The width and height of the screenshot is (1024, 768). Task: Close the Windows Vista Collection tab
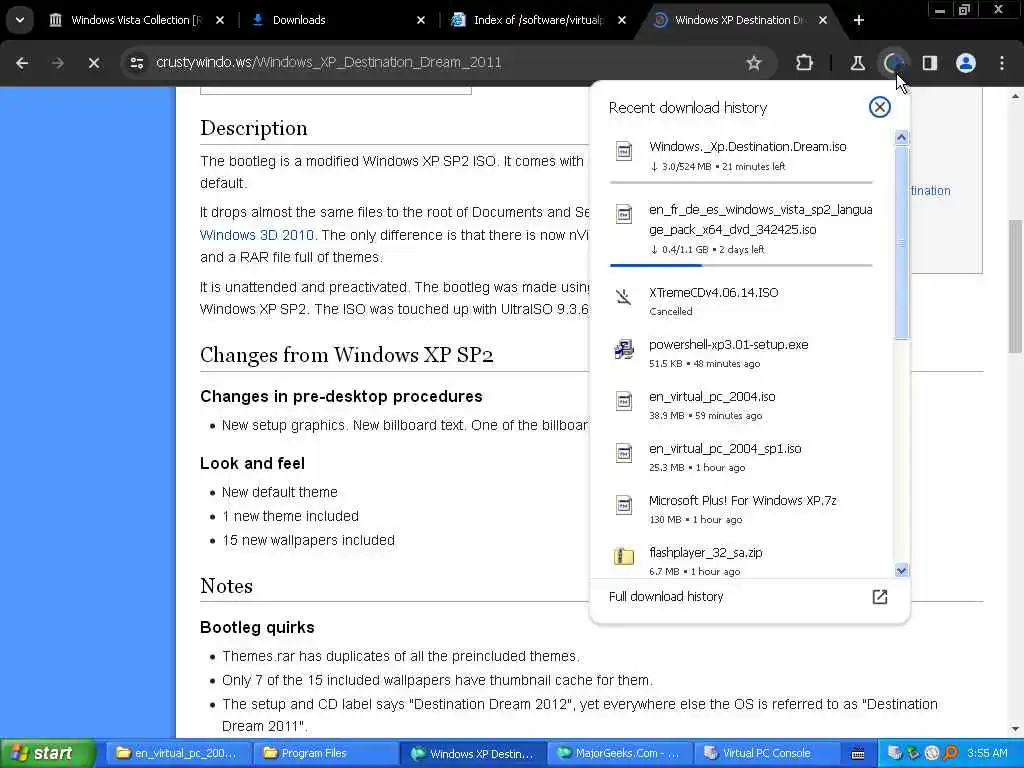click(x=220, y=20)
